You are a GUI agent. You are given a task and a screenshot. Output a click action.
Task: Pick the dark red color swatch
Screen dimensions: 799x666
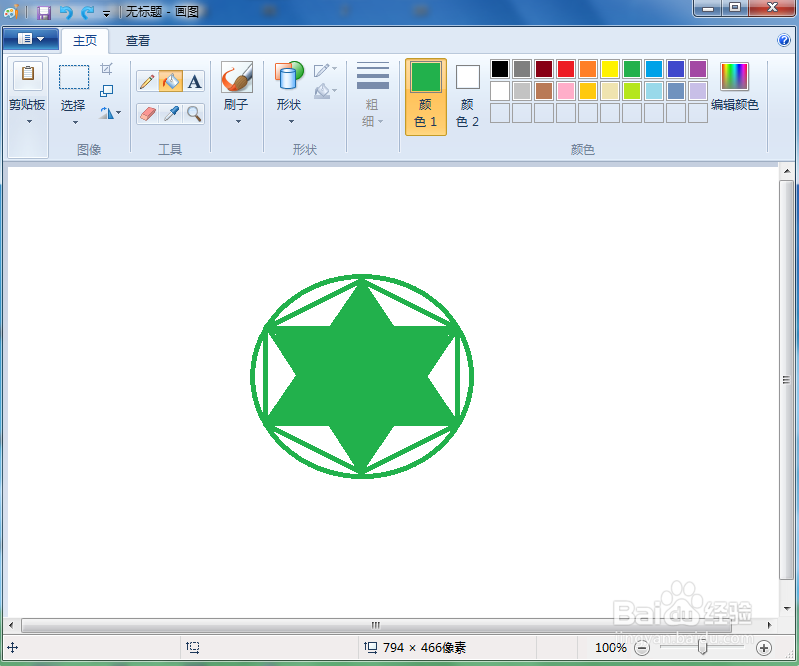coord(544,69)
